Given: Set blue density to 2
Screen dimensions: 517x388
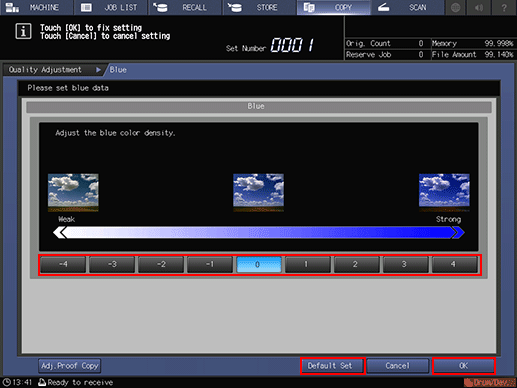Looking at the screenshot, I should pyautogui.click(x=357, y=264).
